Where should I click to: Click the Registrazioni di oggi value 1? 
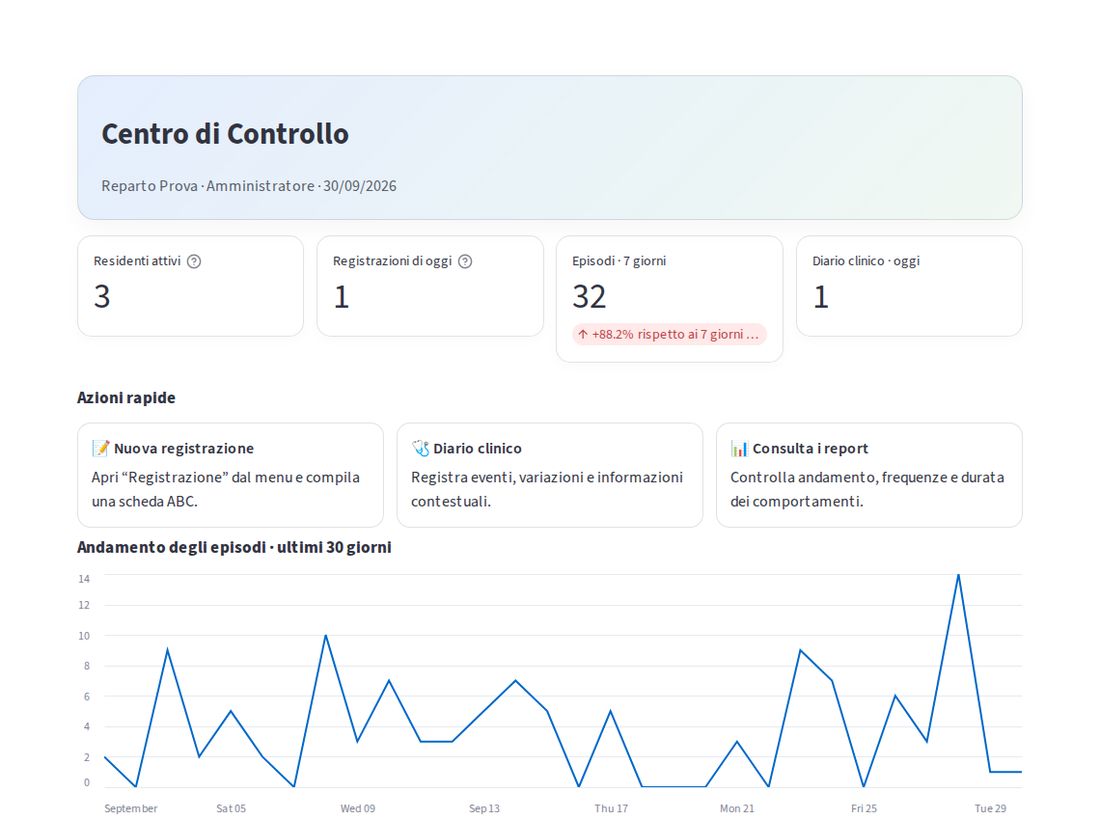pos(341,297)
